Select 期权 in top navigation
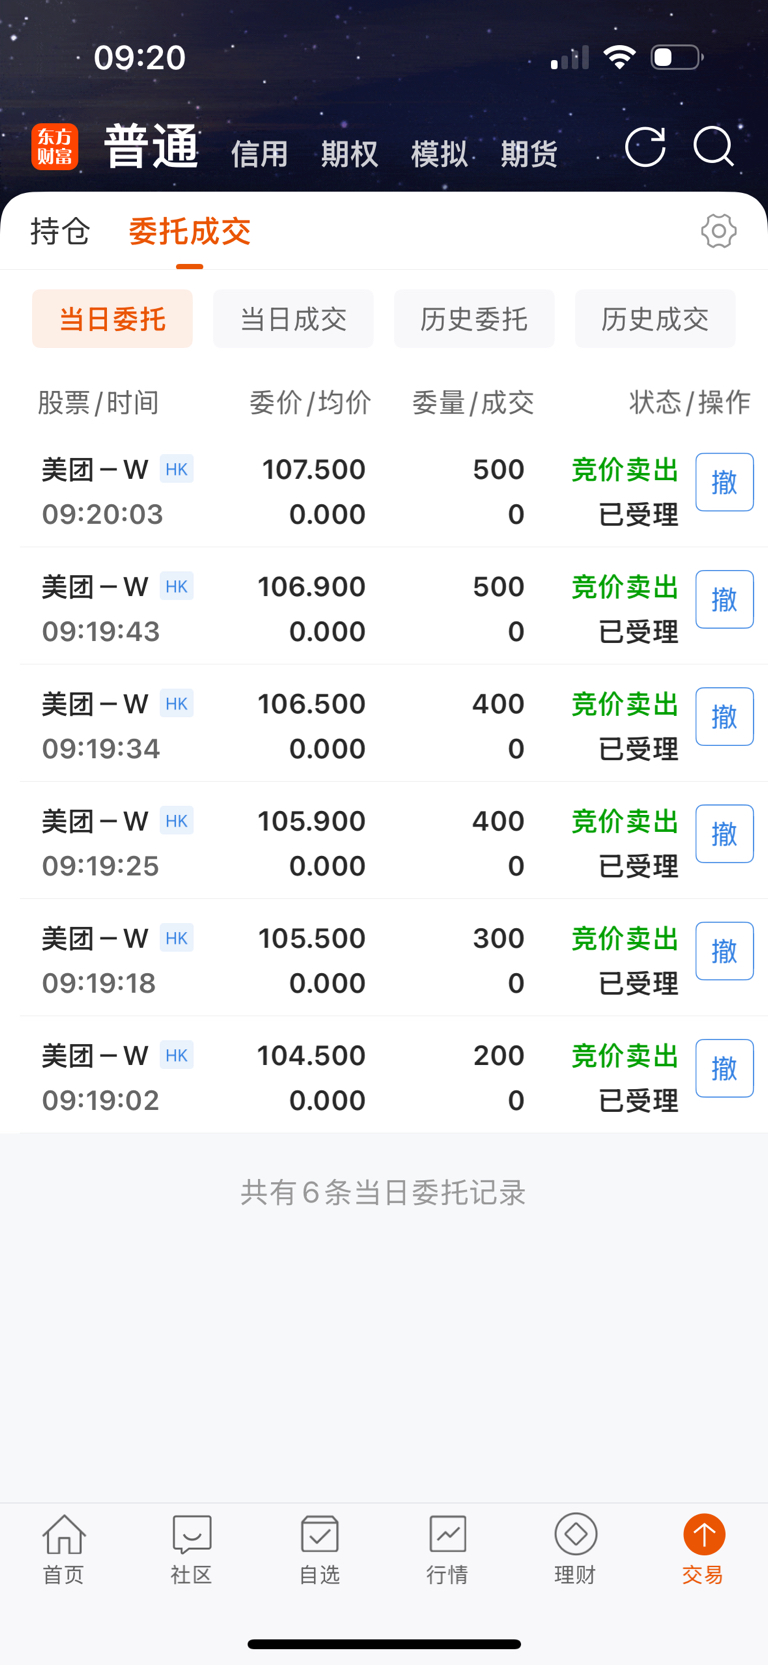Screen dimensions: 769x1665 point(349,154)
